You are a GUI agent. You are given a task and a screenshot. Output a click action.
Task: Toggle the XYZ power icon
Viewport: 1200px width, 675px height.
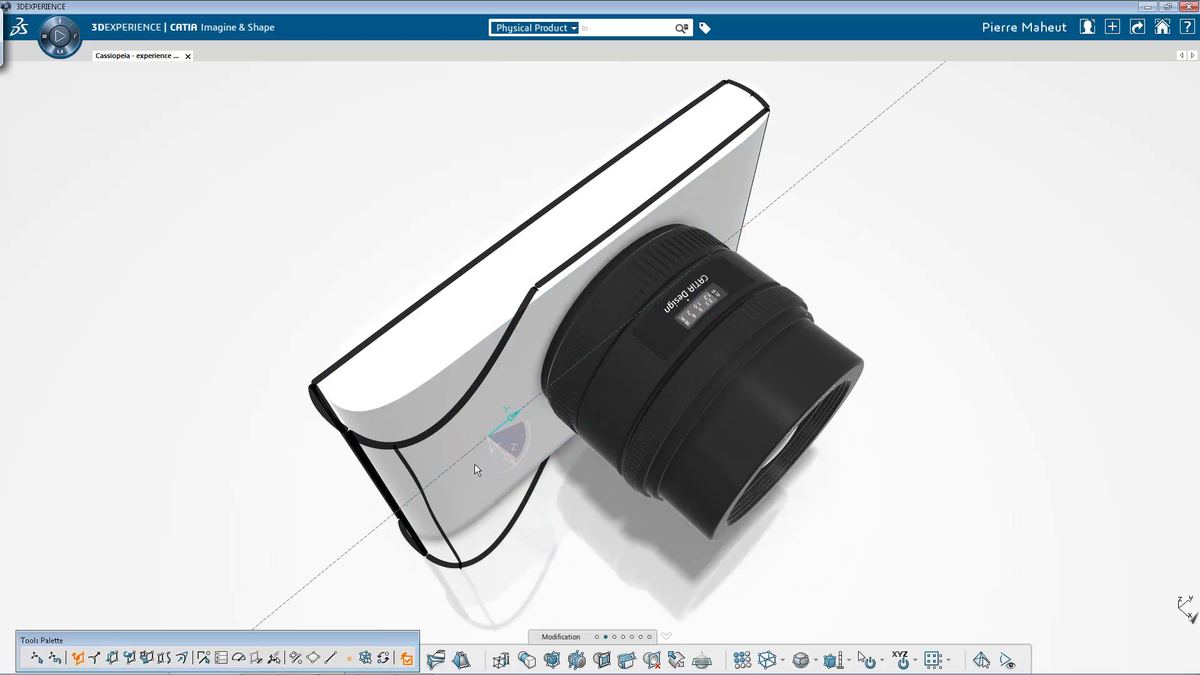click(901, 660)
